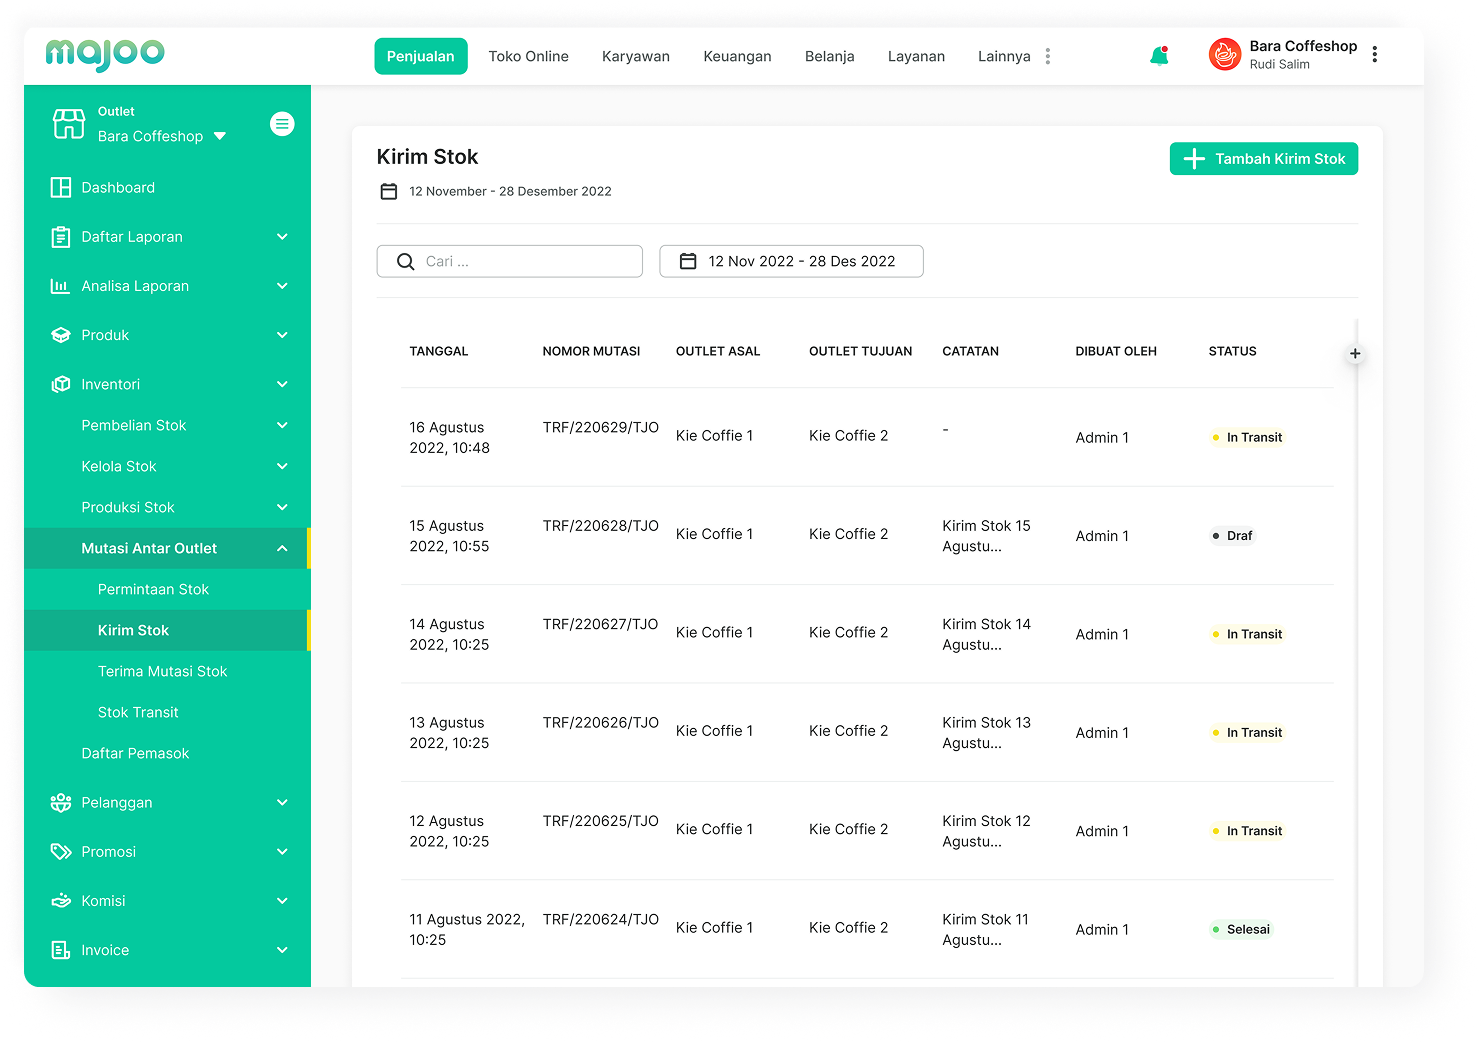Click the magnifier icon in the search box
Image resolution: width=1480 pixels, height=1043 pixels.
pos(405,261)
